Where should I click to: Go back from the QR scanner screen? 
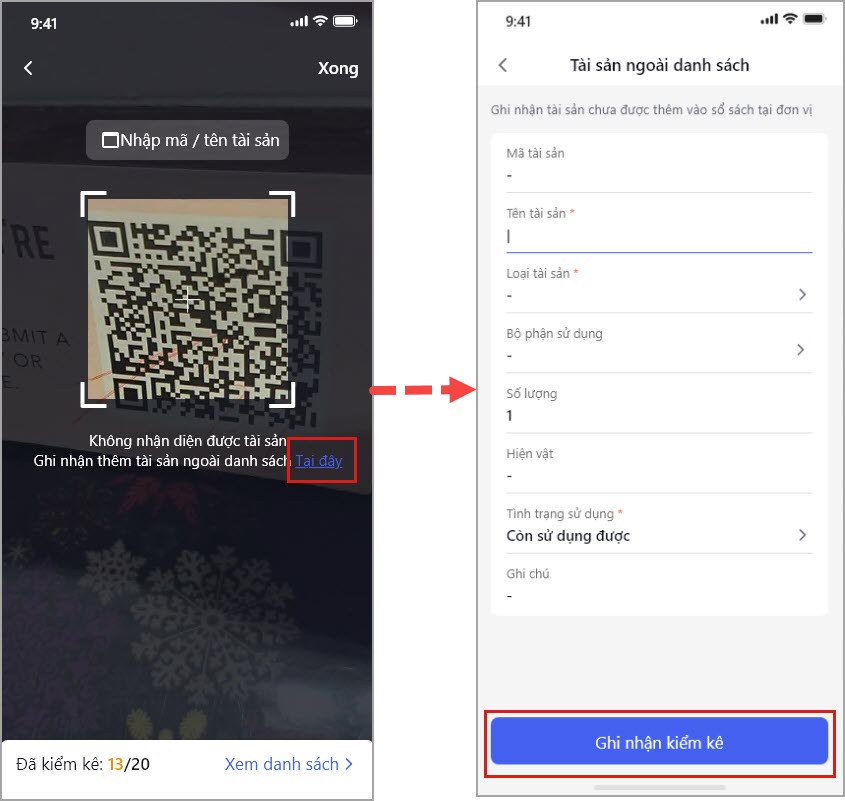pos(28,68)
